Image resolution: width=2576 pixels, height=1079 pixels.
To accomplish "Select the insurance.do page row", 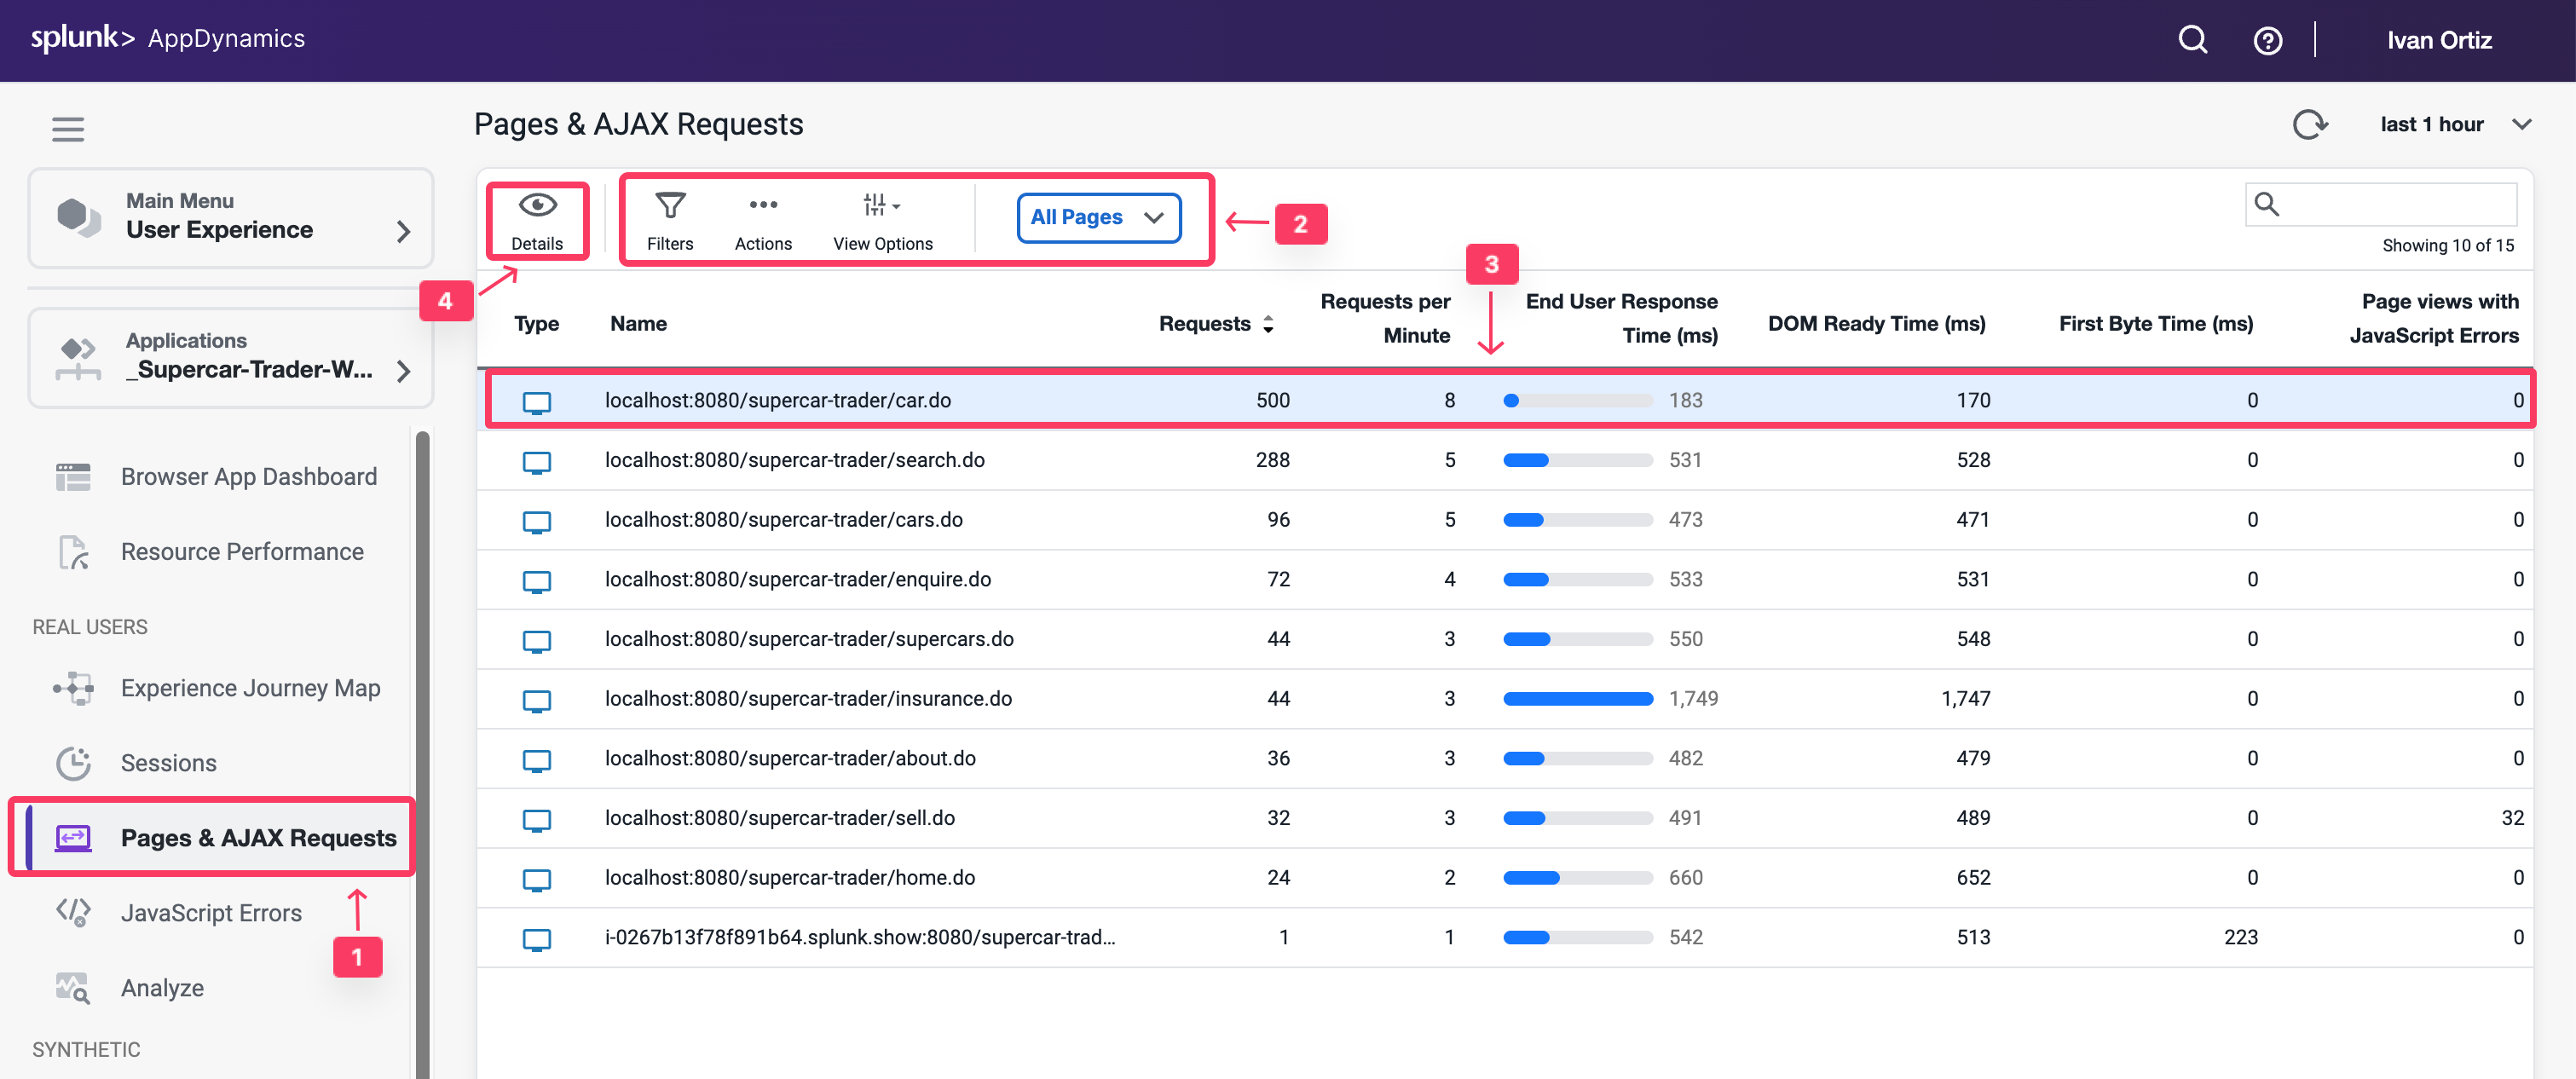I will click(808, 699).
